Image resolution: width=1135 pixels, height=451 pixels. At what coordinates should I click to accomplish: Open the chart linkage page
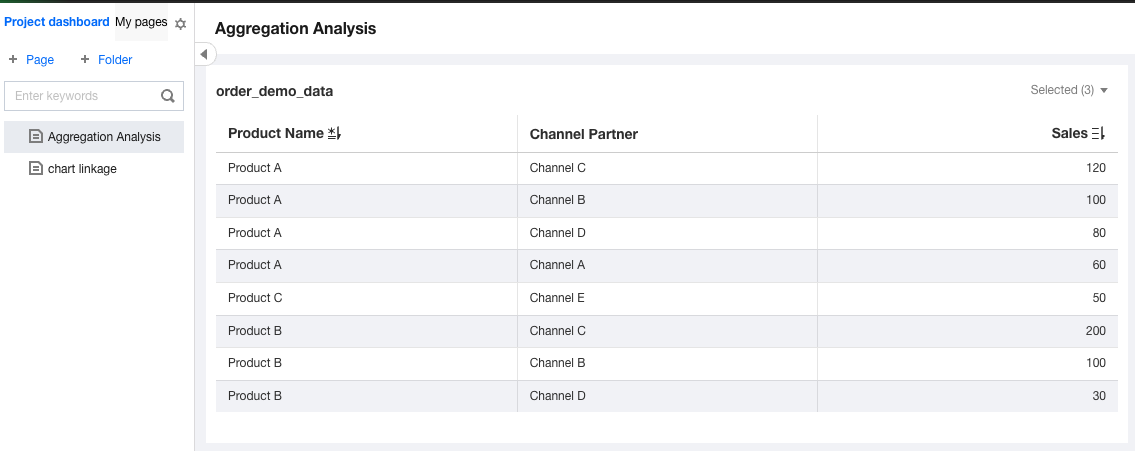tap(82, 169)
